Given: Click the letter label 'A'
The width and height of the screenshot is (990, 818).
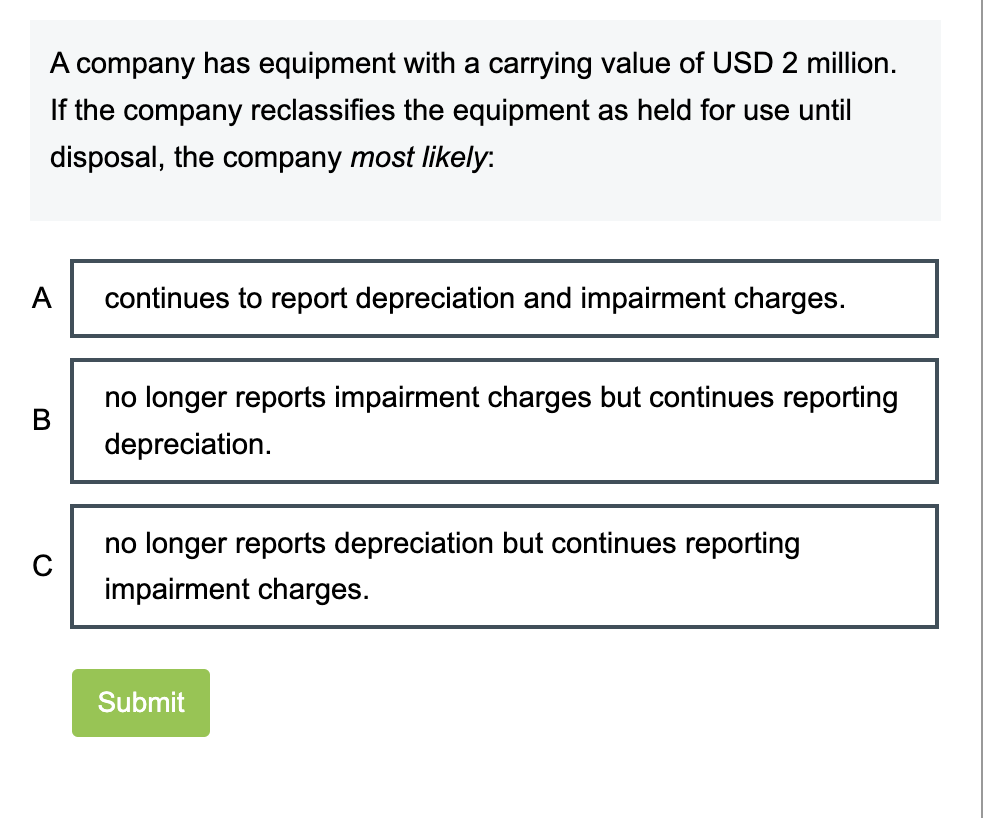Looking at the screenshot, I should point(41,298).
